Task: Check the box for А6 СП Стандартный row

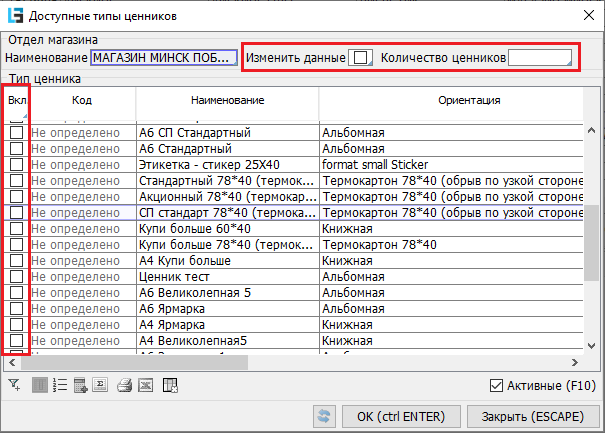Action: (x=17, y=132)
